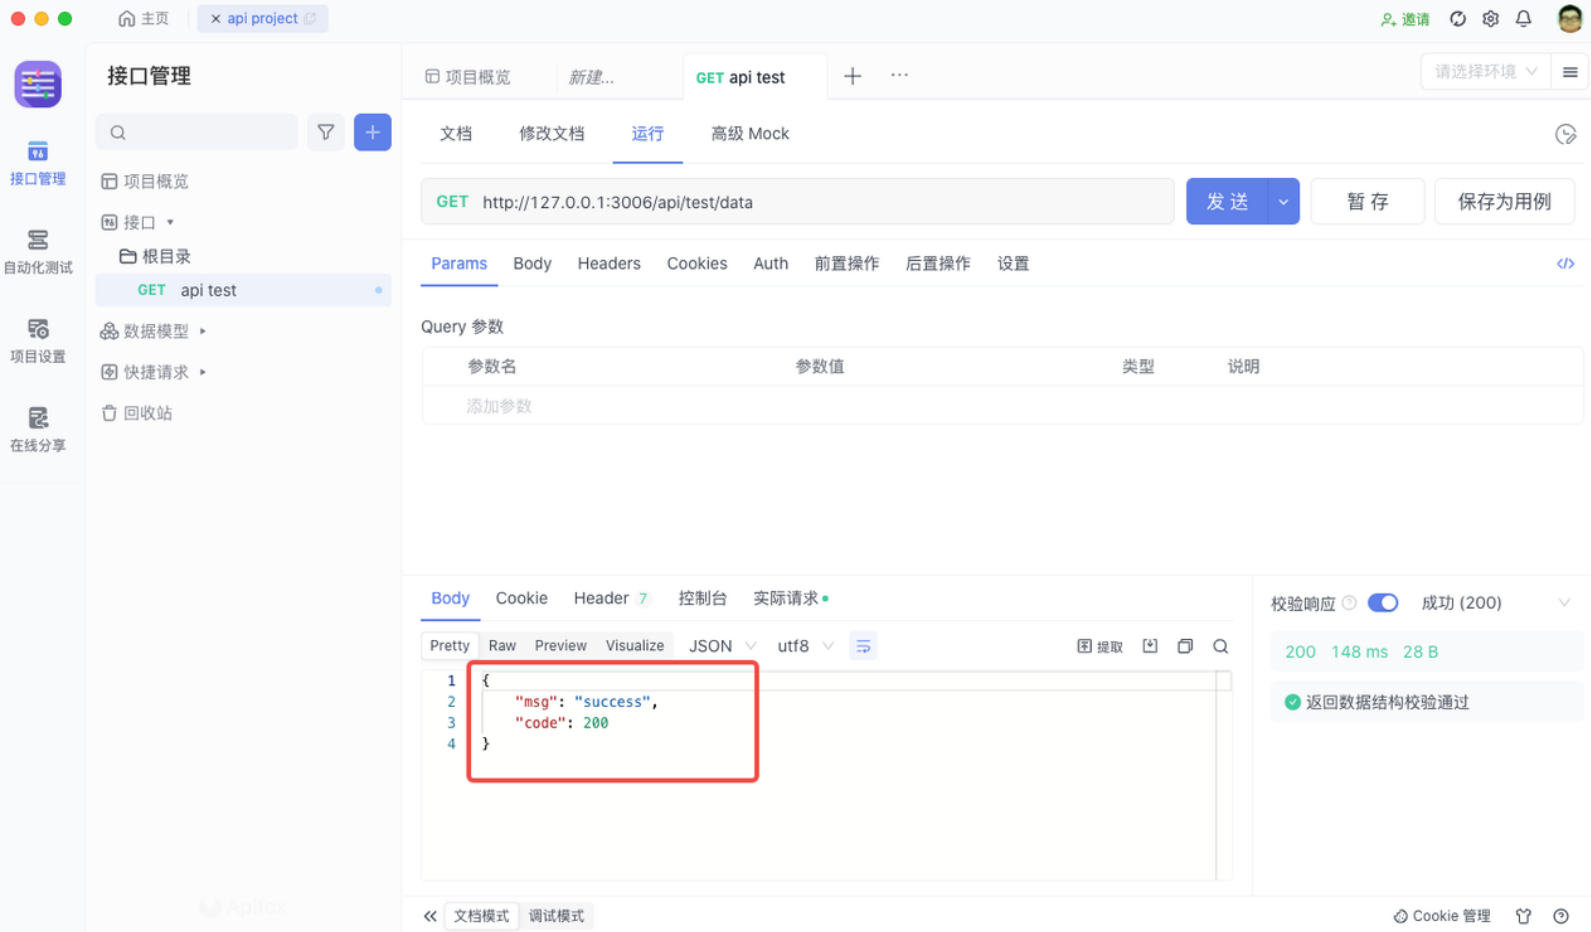Click the 暂存 button
The image size is (1591, 932).
[1367, 202]
